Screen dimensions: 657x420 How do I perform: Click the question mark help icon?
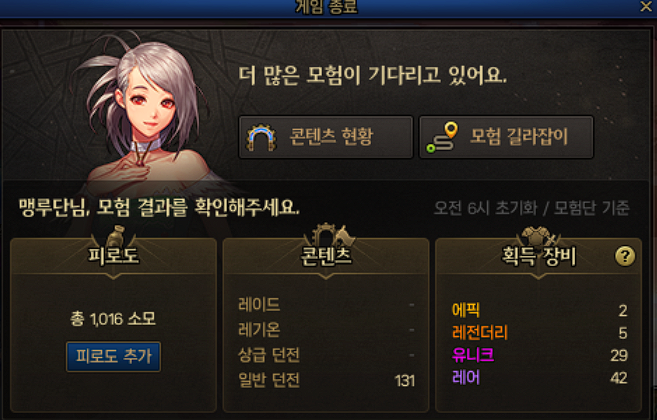(625, 256)
